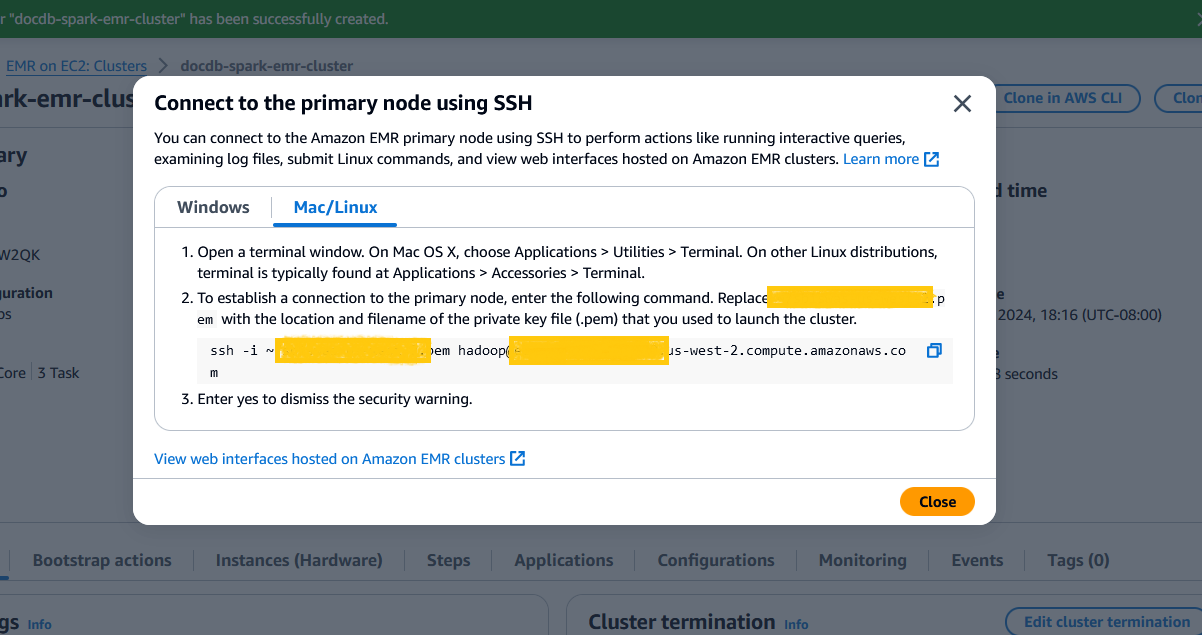
Task: Go to EMR on EC2: Clusters breadcrumb
Action: [x=76, y=66]
